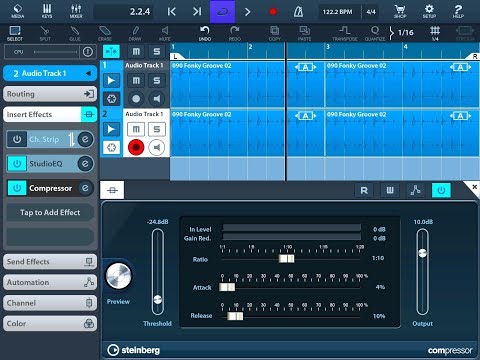Enable Write automation (W) in effect panel

tap(390, 190)
